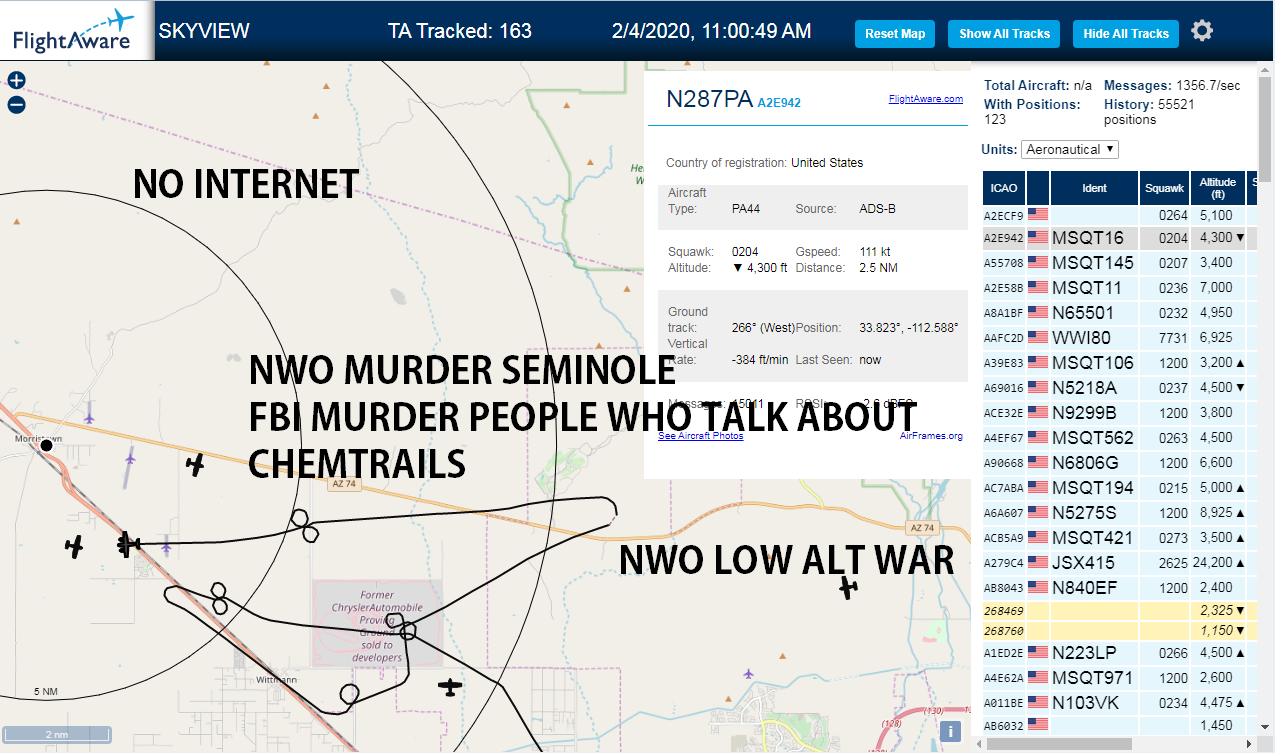1275x753 pixels.
Task: Open AirFrames.org link
Action: pos(931,436)
